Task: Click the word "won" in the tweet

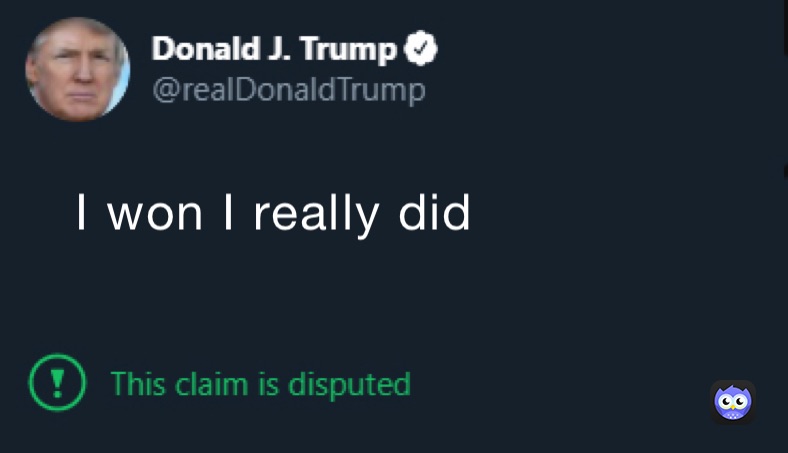Action: tap(155, 215)
